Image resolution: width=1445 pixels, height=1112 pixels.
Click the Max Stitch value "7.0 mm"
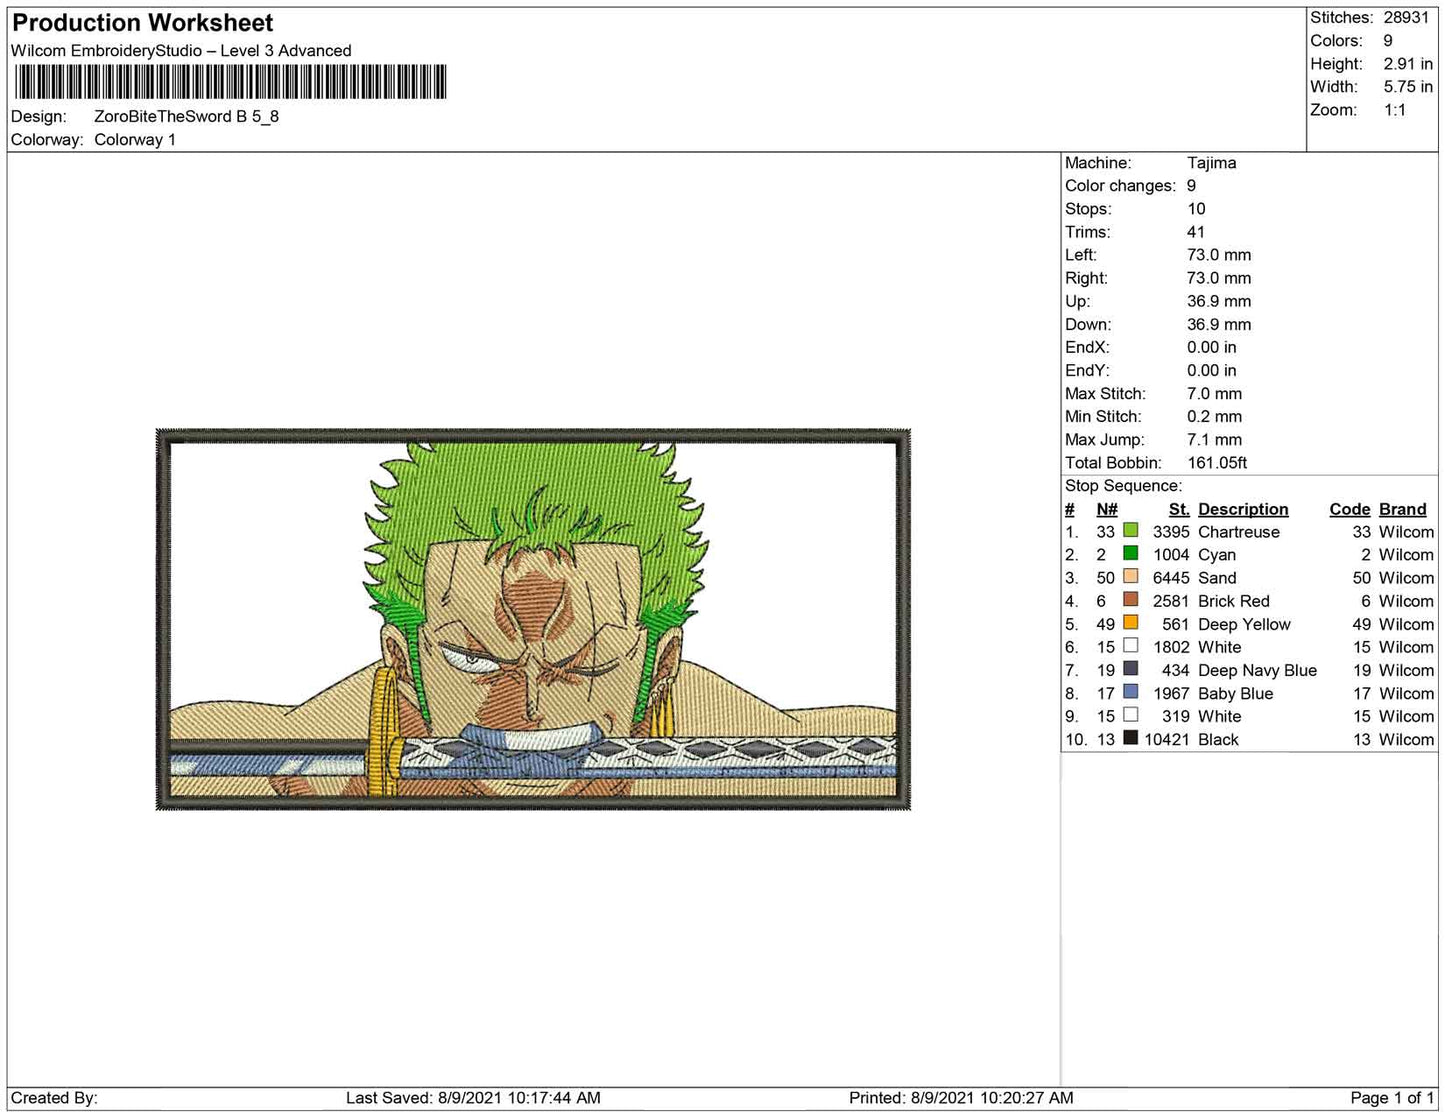click(x=1215, y=393)
